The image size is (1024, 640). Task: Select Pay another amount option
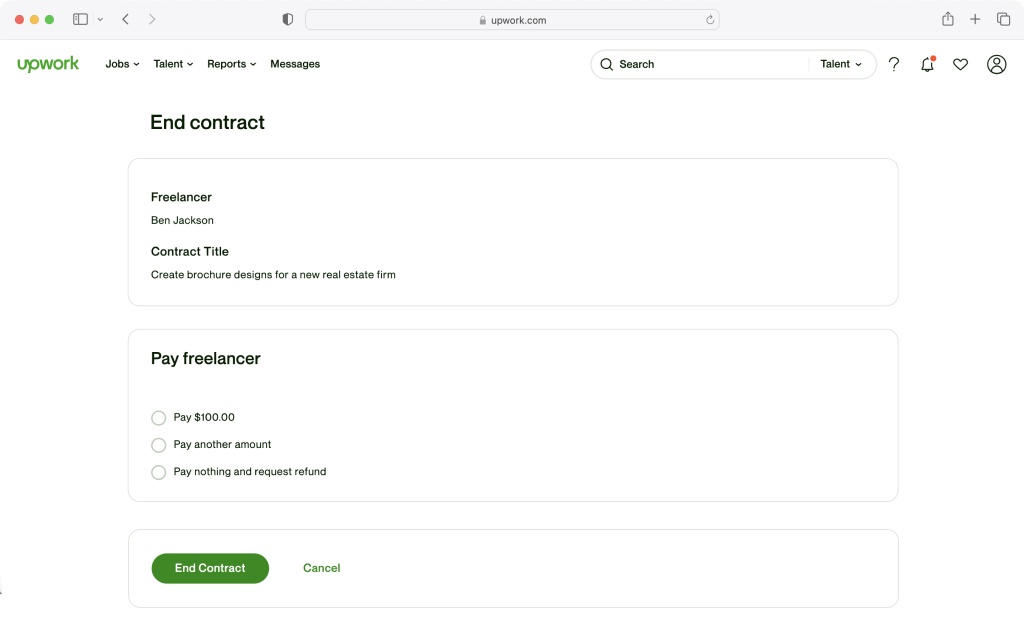[158, 445]
